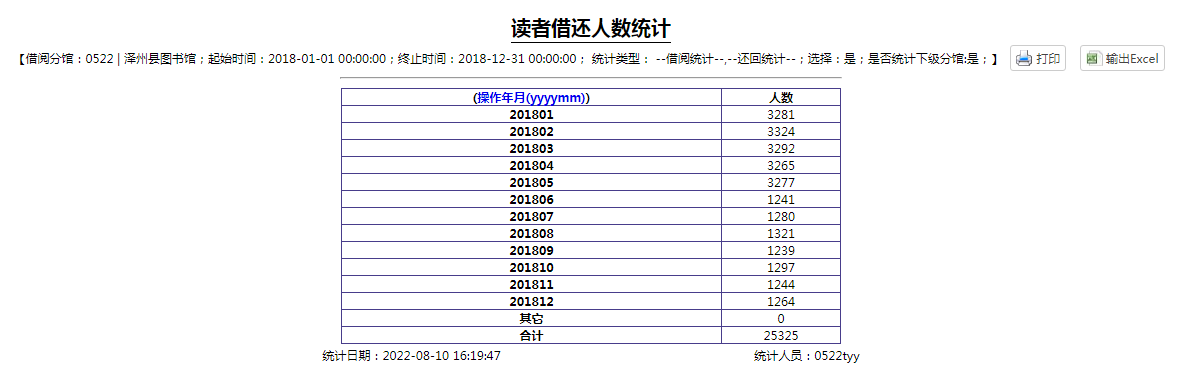Click the value 3265 cell

(781, 166)
